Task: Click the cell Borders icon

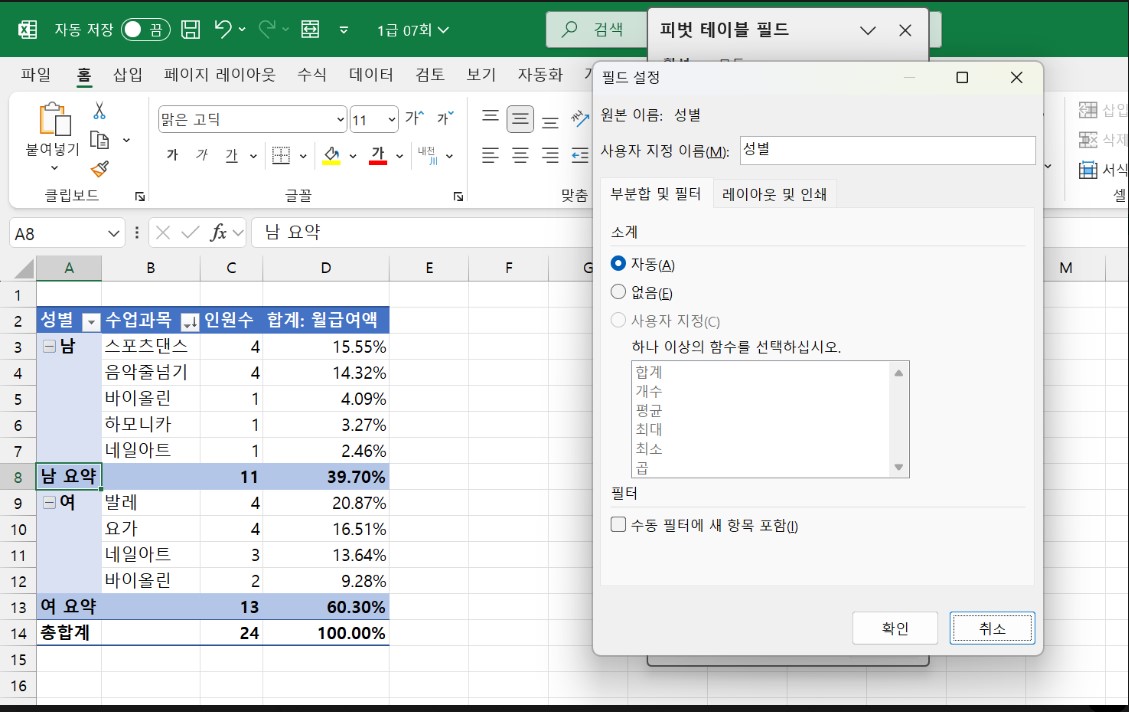Action: pyautogui.click(x=281, y=156)
